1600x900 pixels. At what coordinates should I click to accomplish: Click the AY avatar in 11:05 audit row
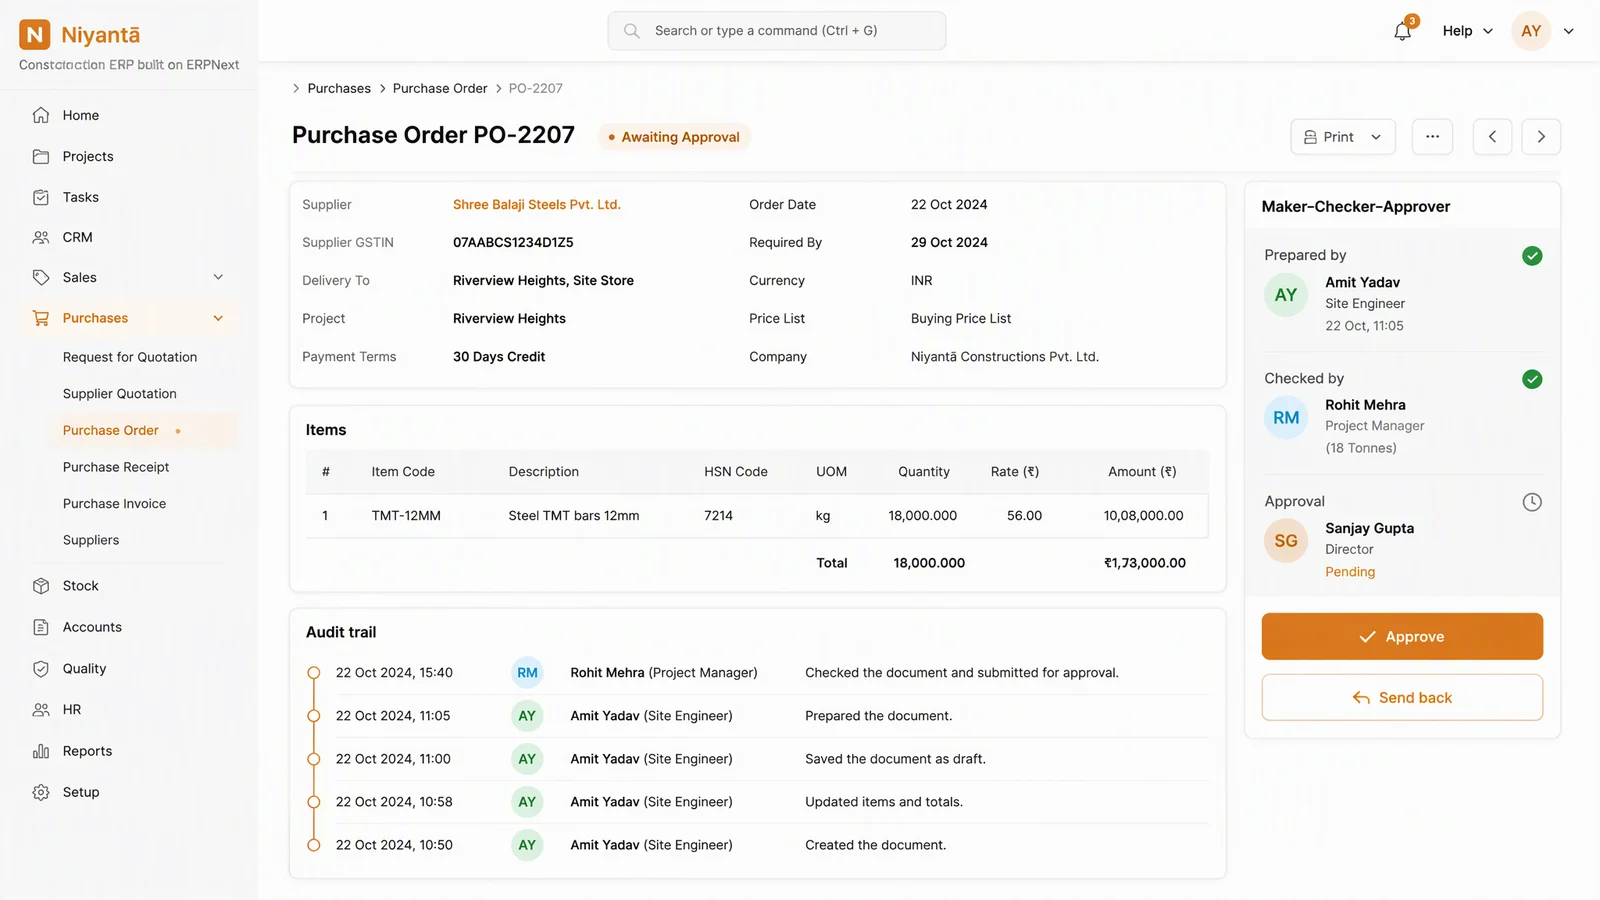tap(527, 716)
